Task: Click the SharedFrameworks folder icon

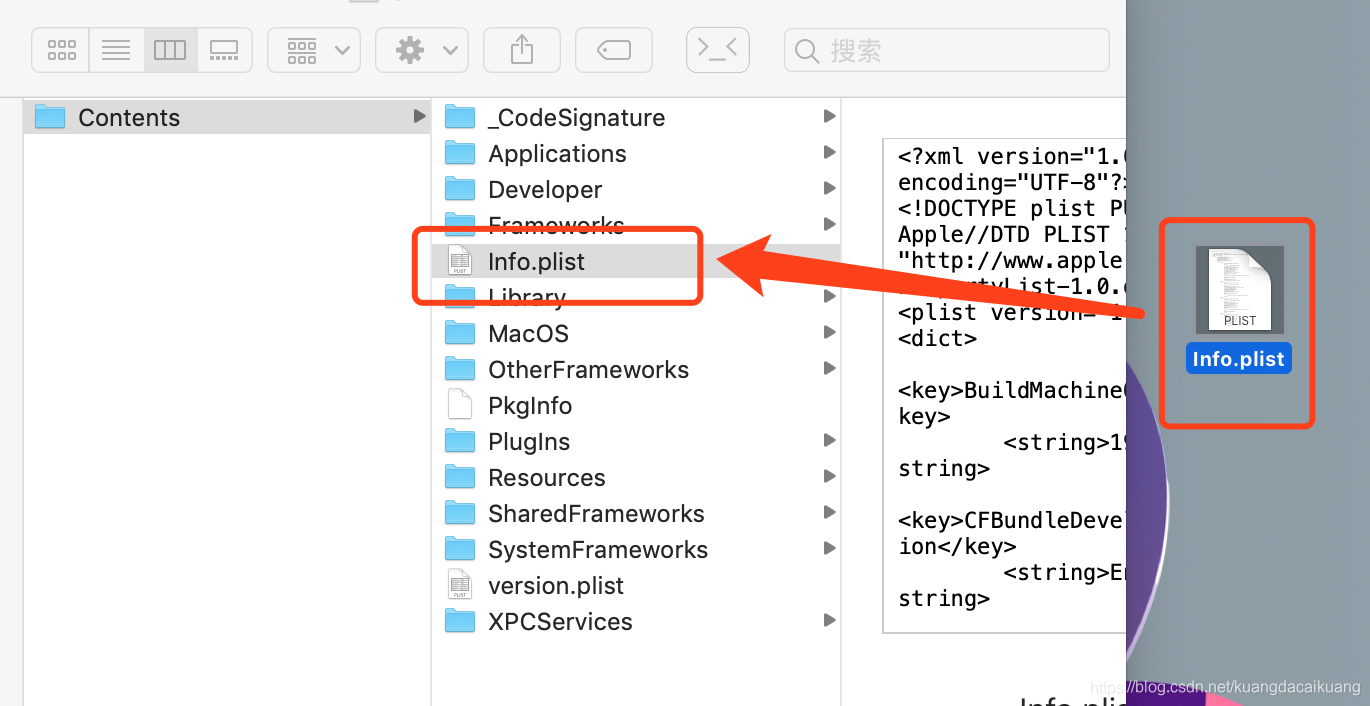Action: point(460,513)
